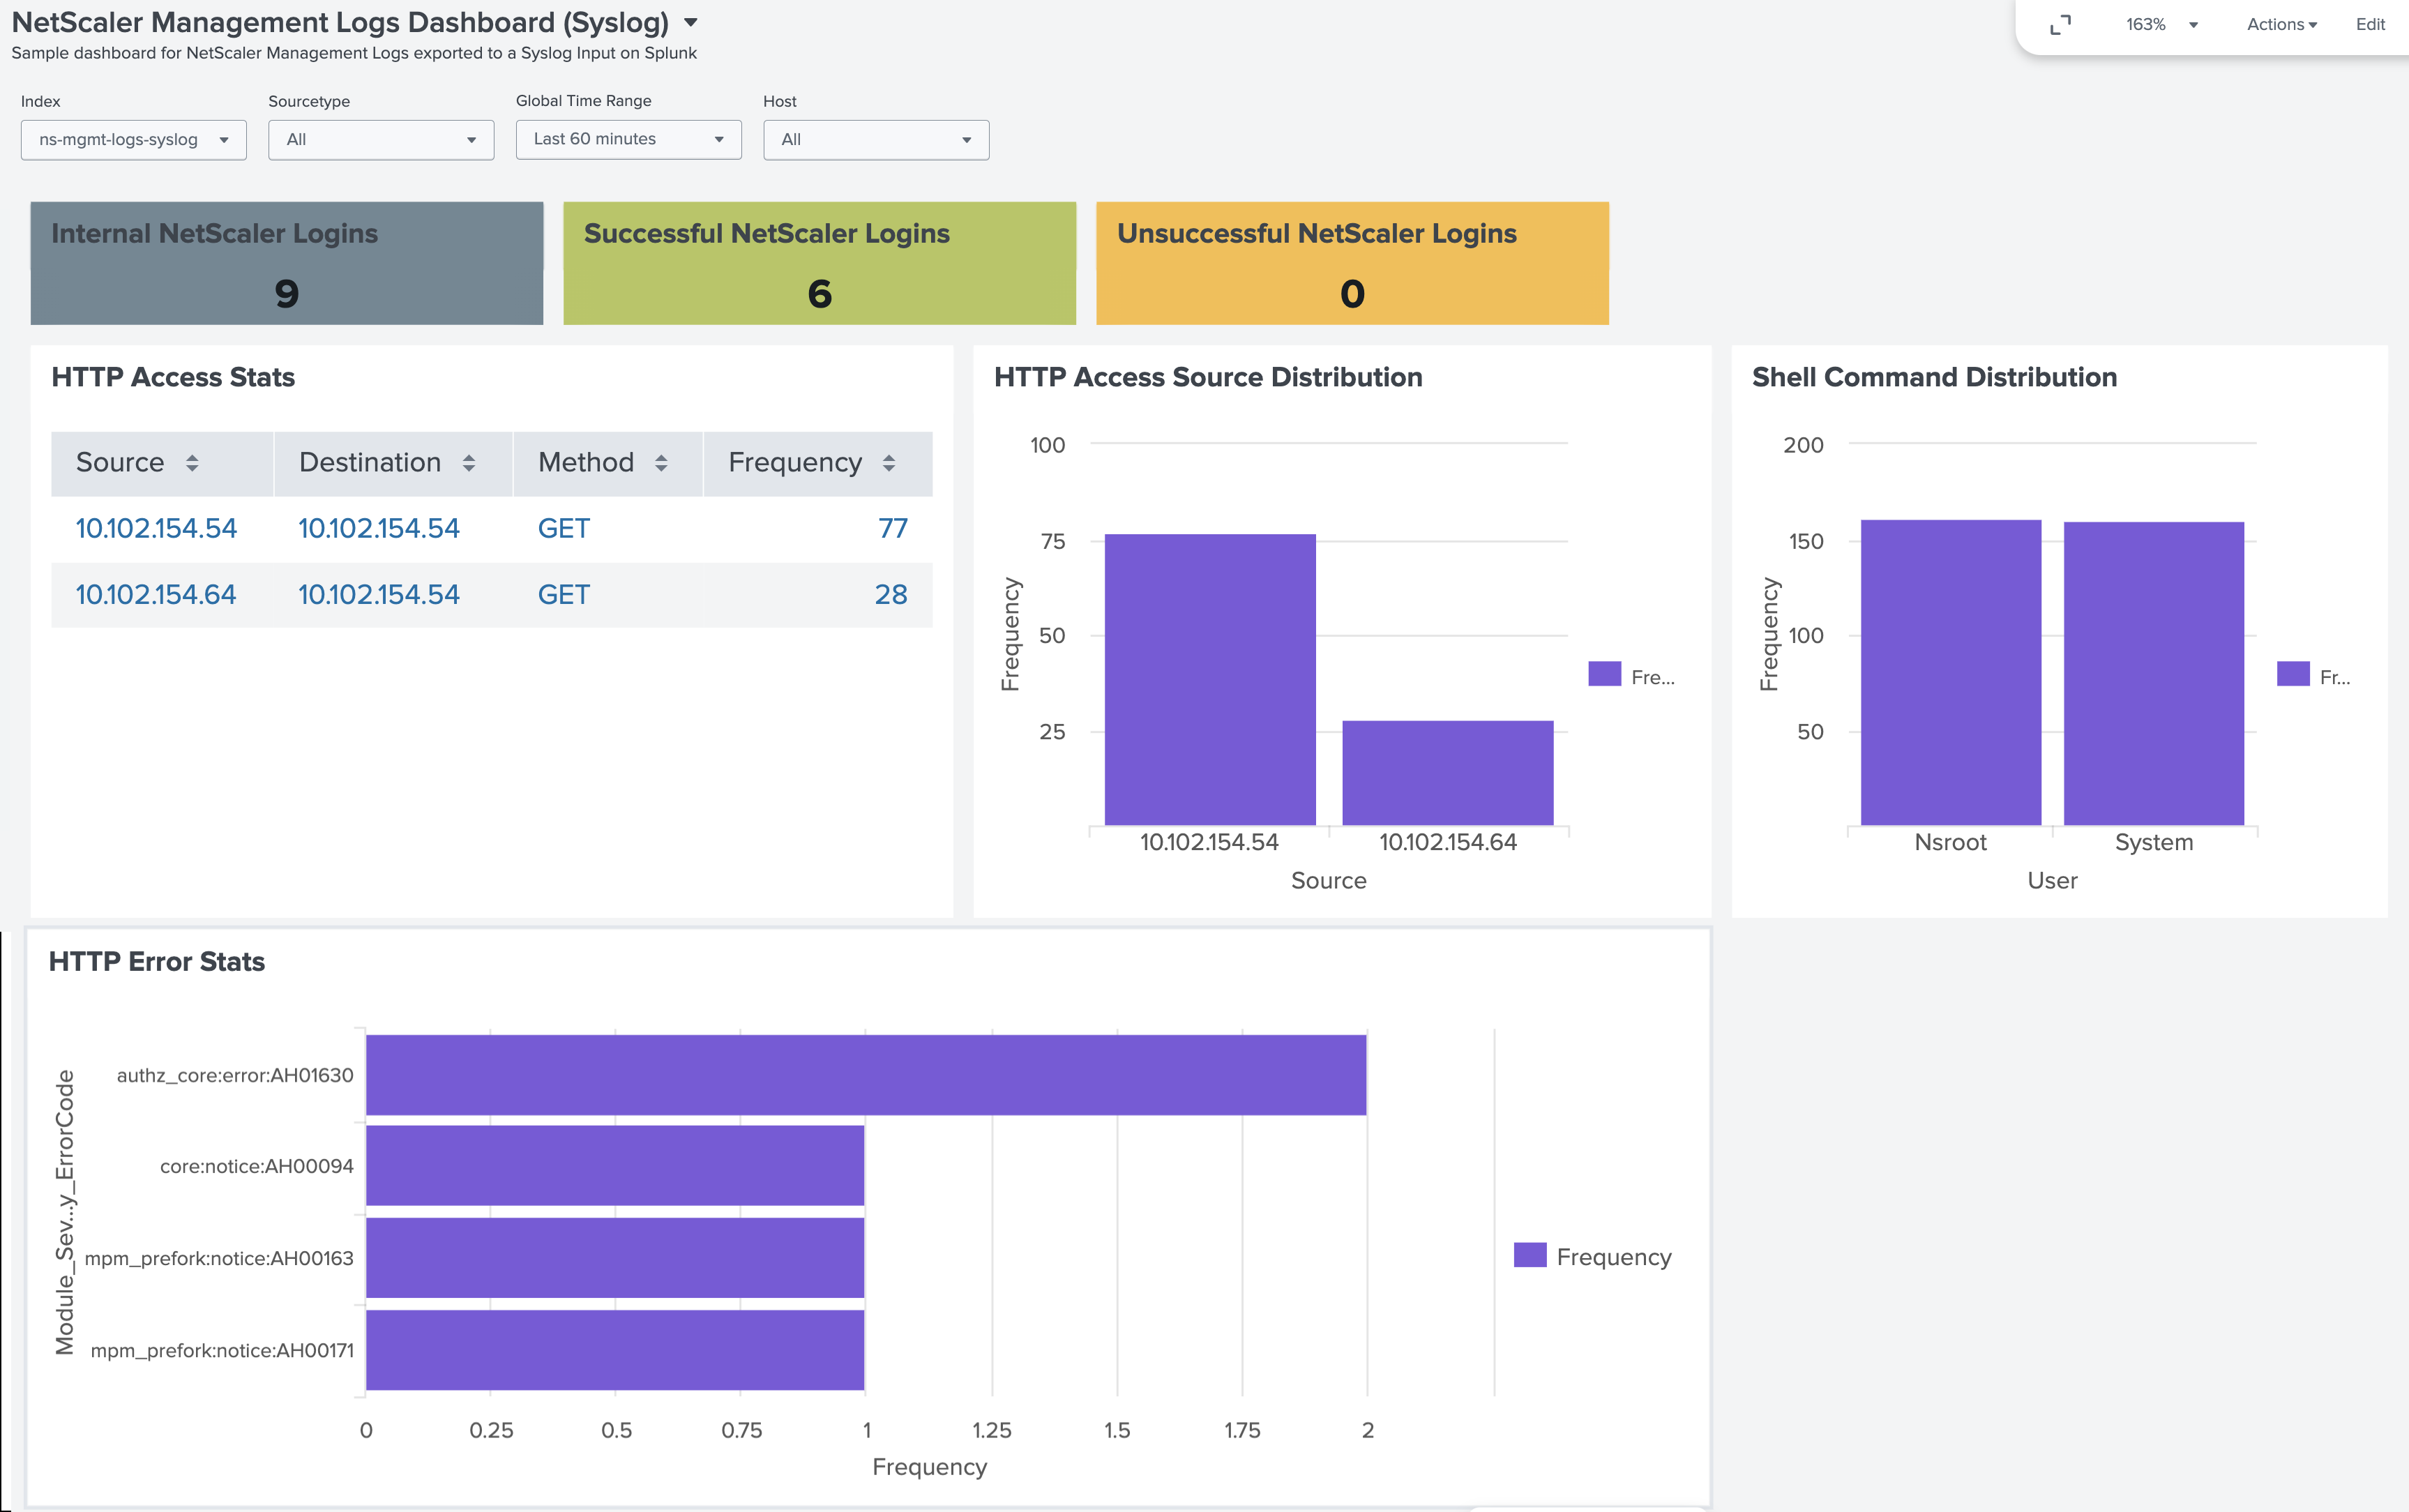The width and height of the screenshot is (2409, 1512).
Task: Click GET method in first table row
Action: tap(564, 528)
